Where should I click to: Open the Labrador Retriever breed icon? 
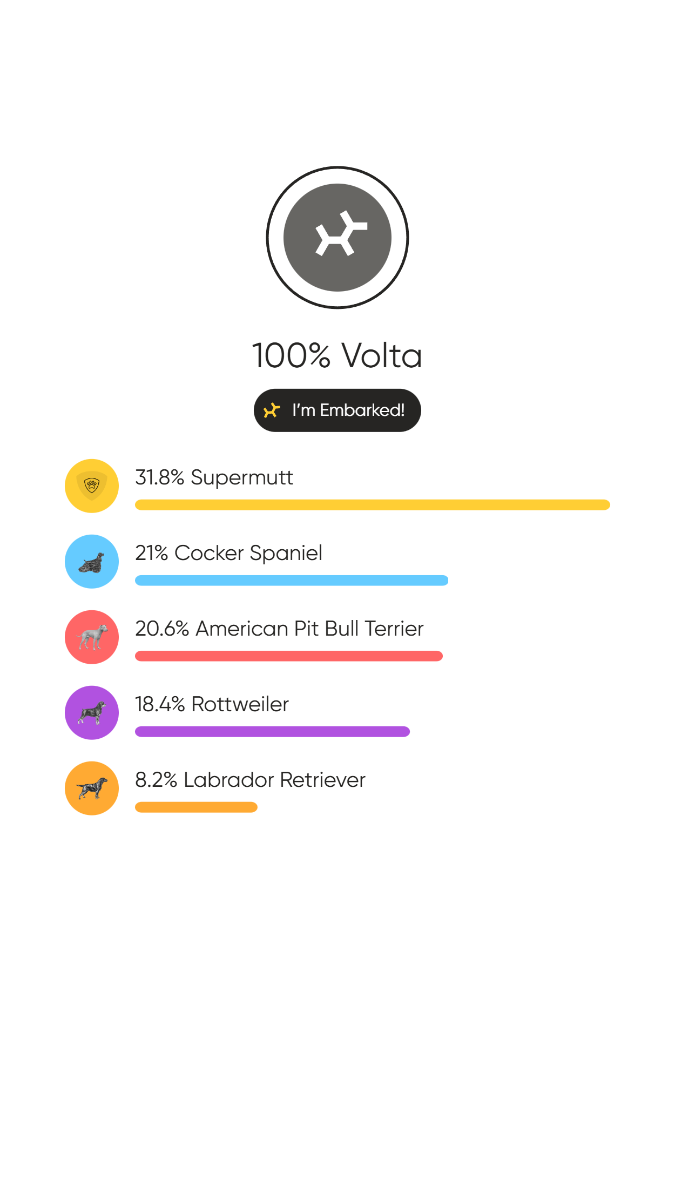(x=91, y=788)
